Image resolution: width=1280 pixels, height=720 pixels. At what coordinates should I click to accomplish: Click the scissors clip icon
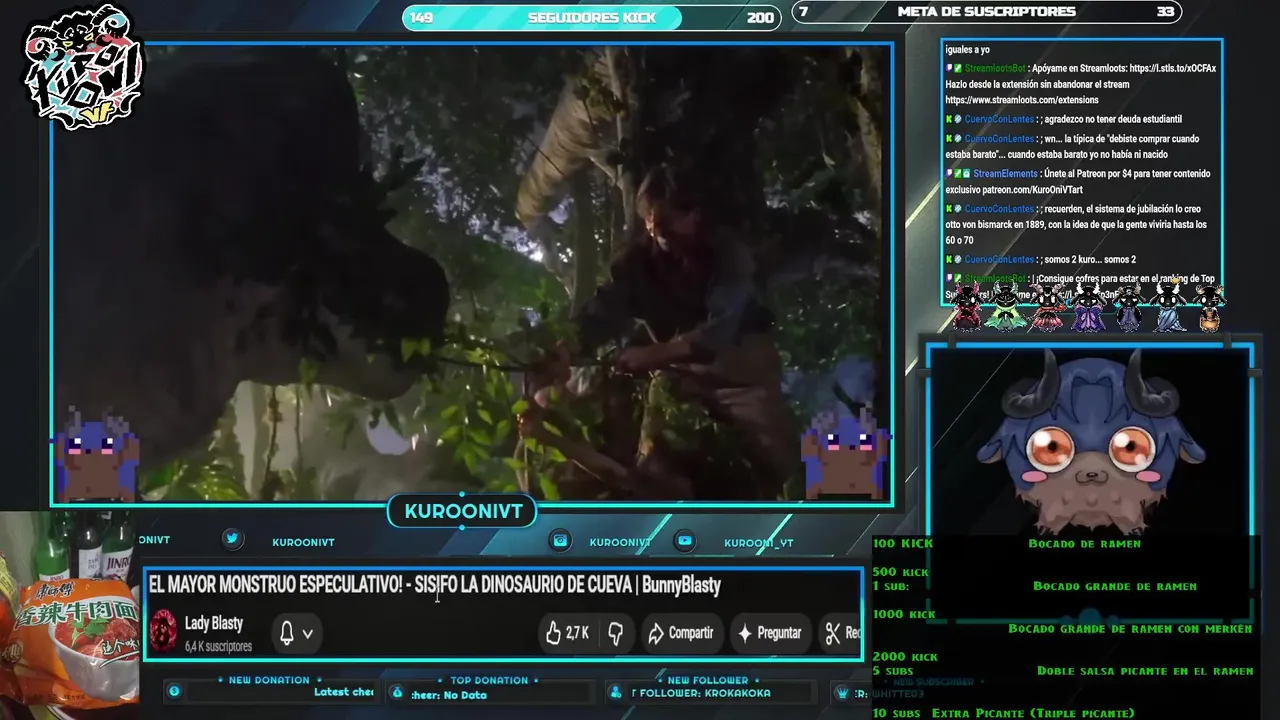click(832, 633)
